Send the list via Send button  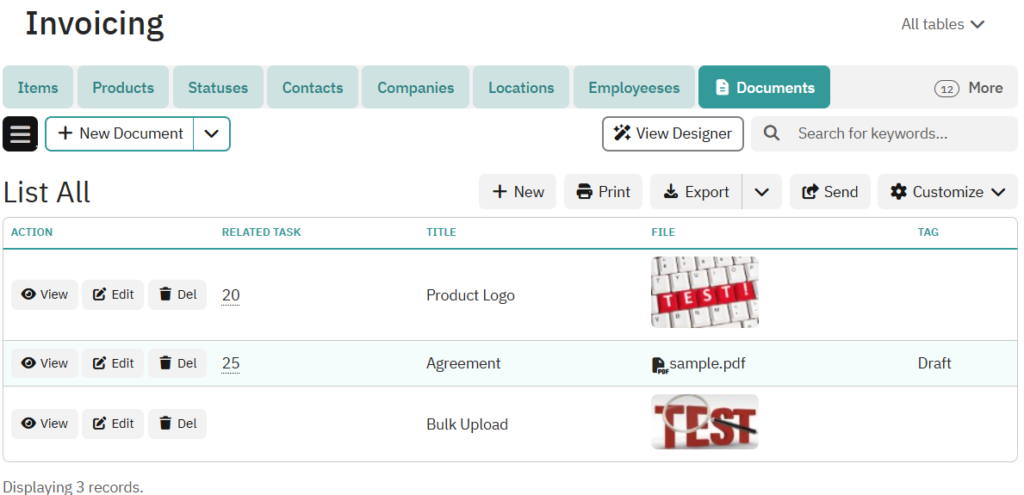coord(830,192)
